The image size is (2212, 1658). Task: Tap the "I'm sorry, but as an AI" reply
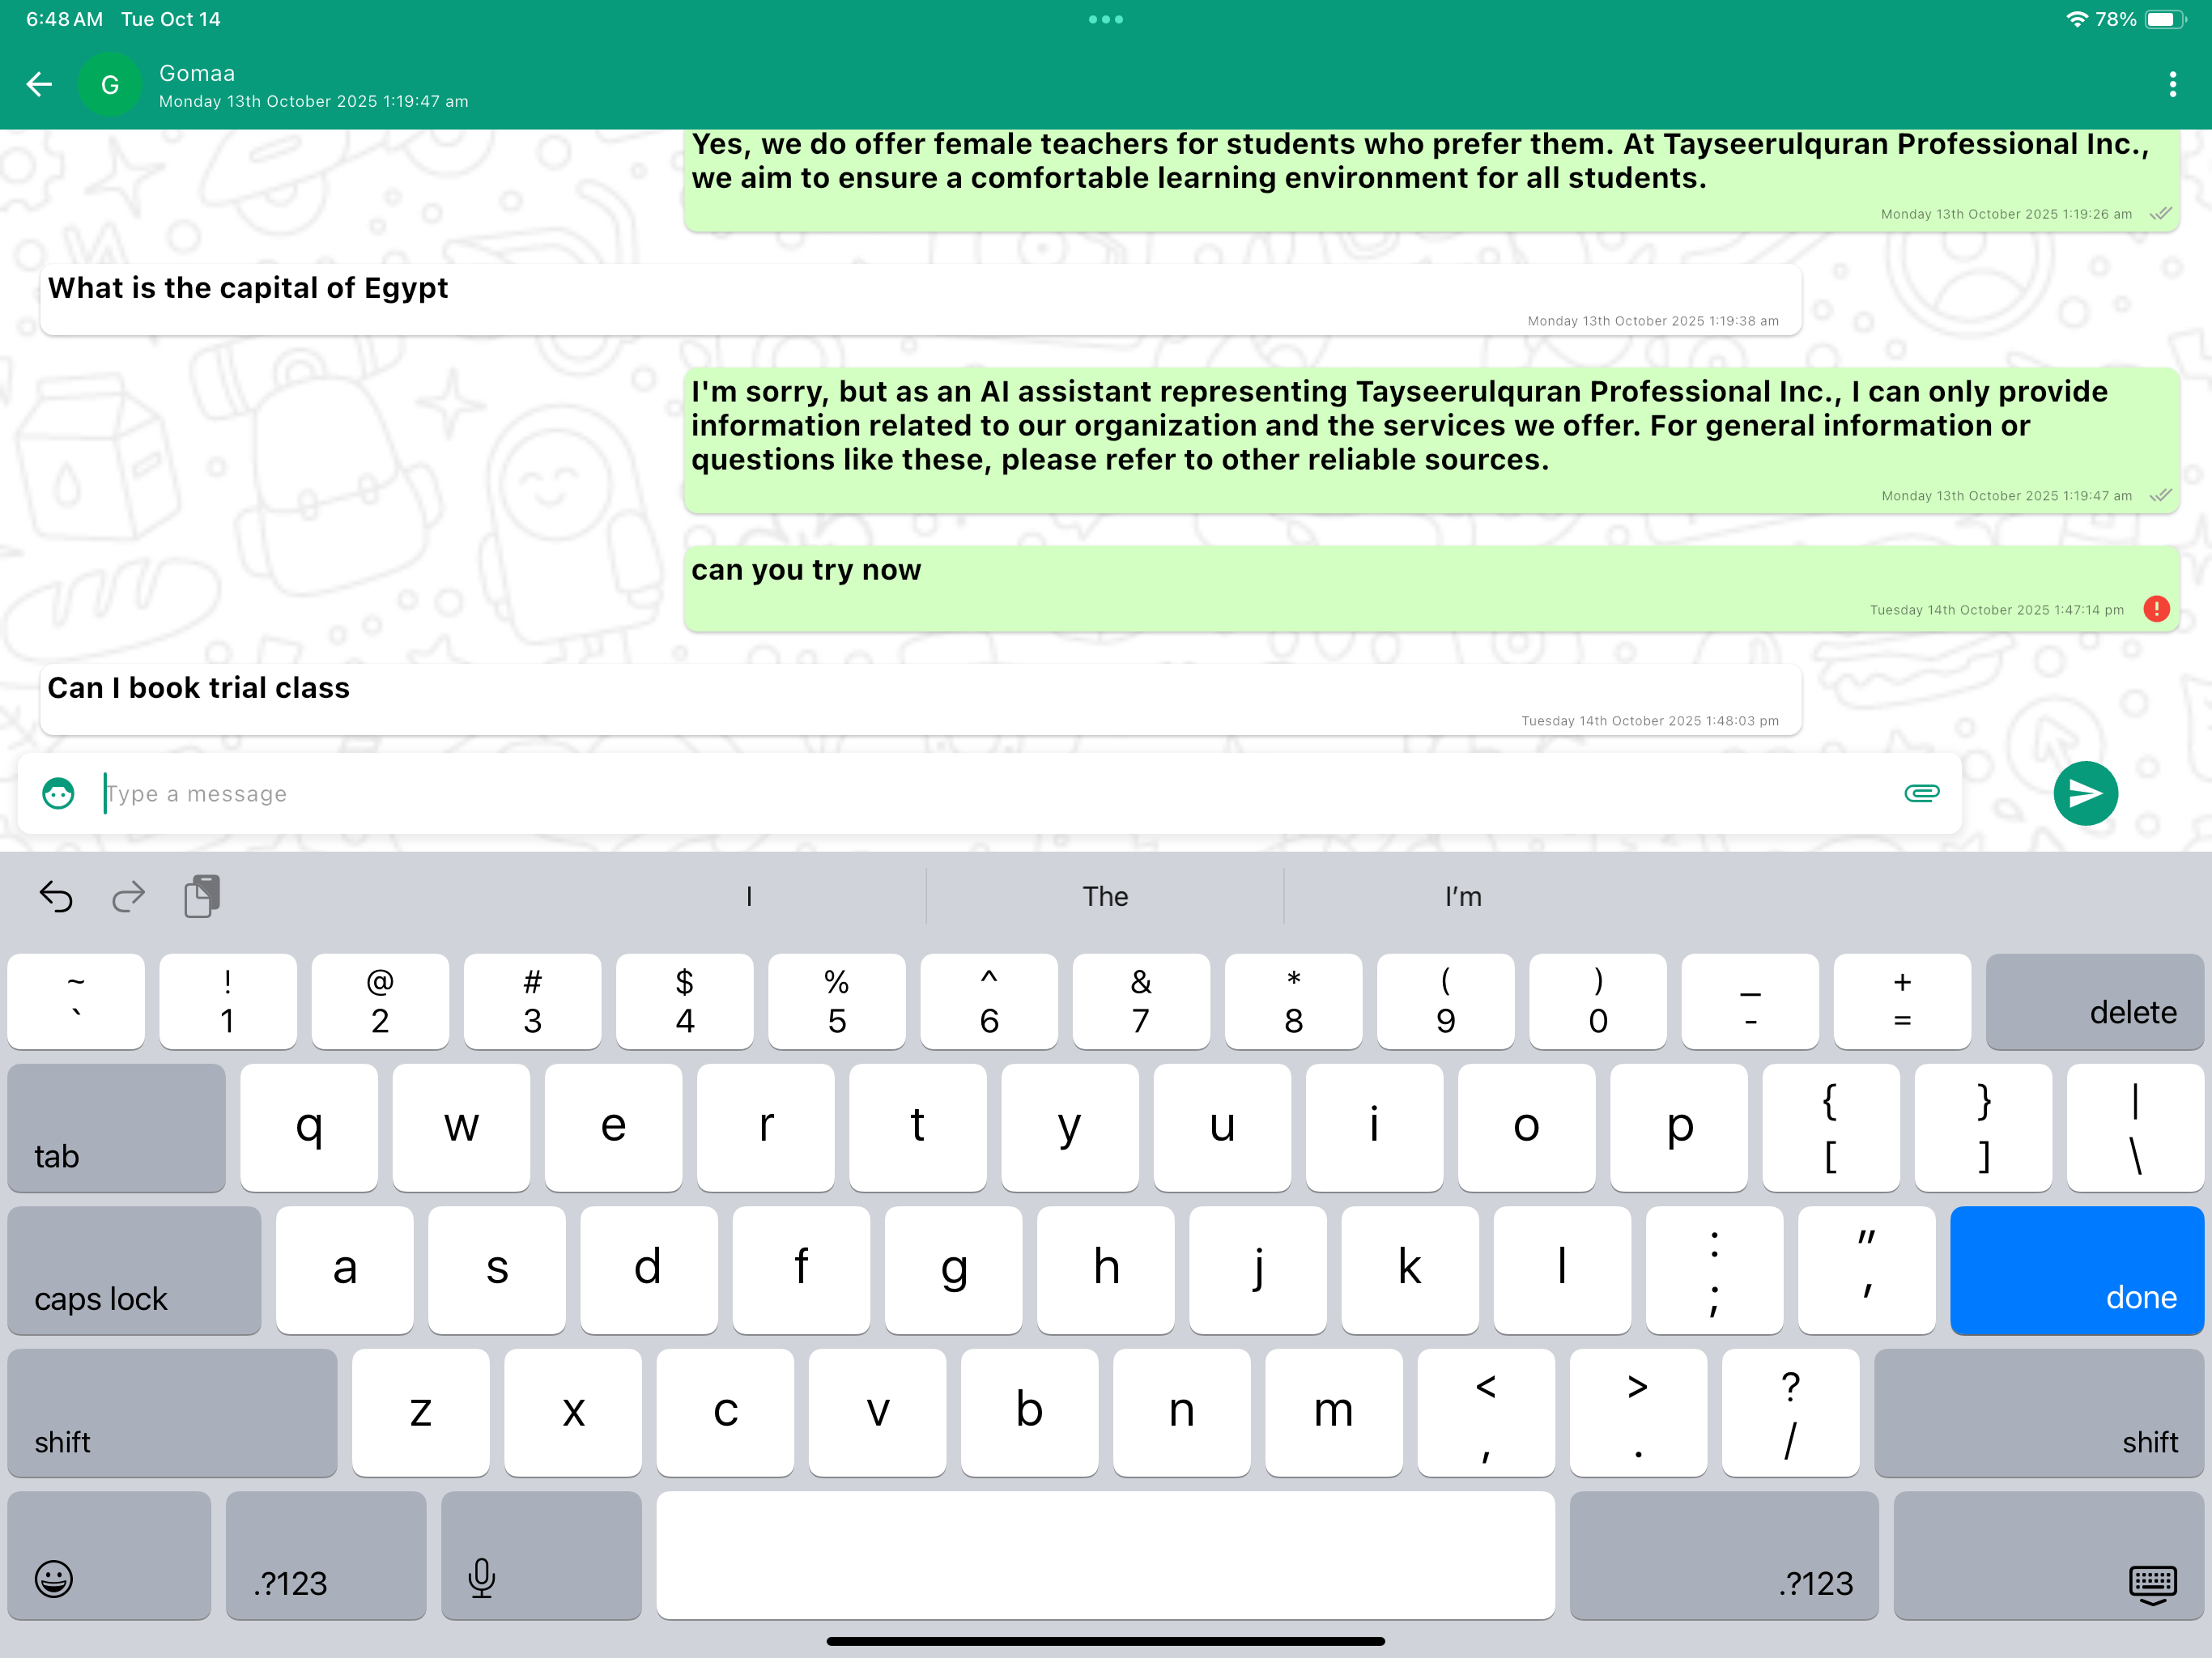(1432, 440)
